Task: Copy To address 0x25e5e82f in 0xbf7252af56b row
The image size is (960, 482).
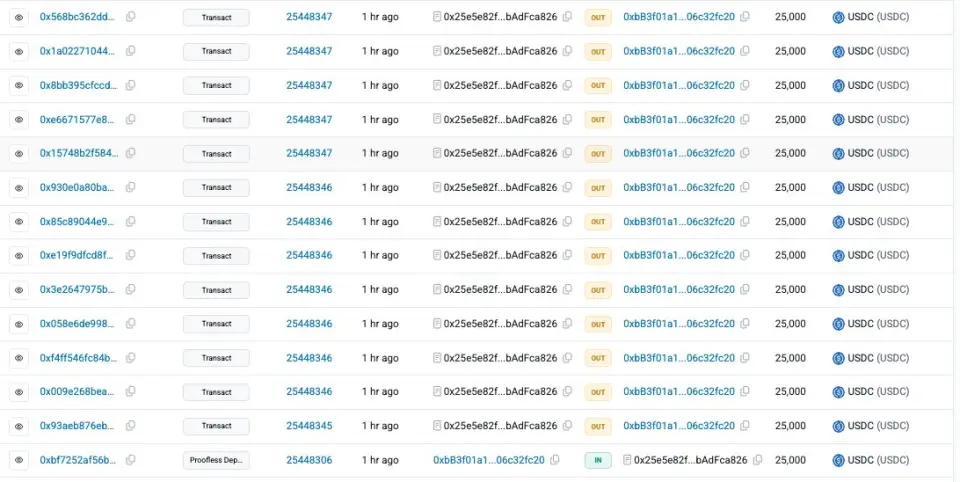Action: pyautogui.click(x=758, y=460)
